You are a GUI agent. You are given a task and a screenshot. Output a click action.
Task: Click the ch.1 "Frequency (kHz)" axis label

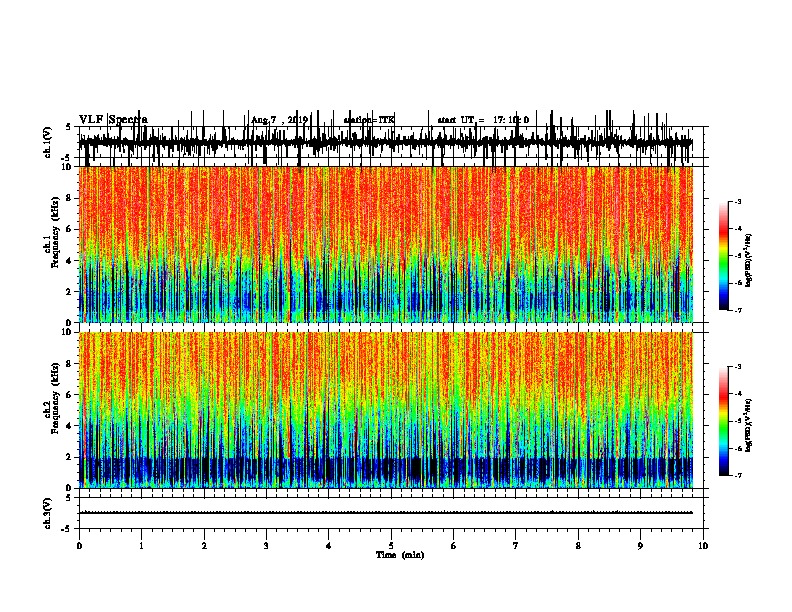(x=55, y=232)
